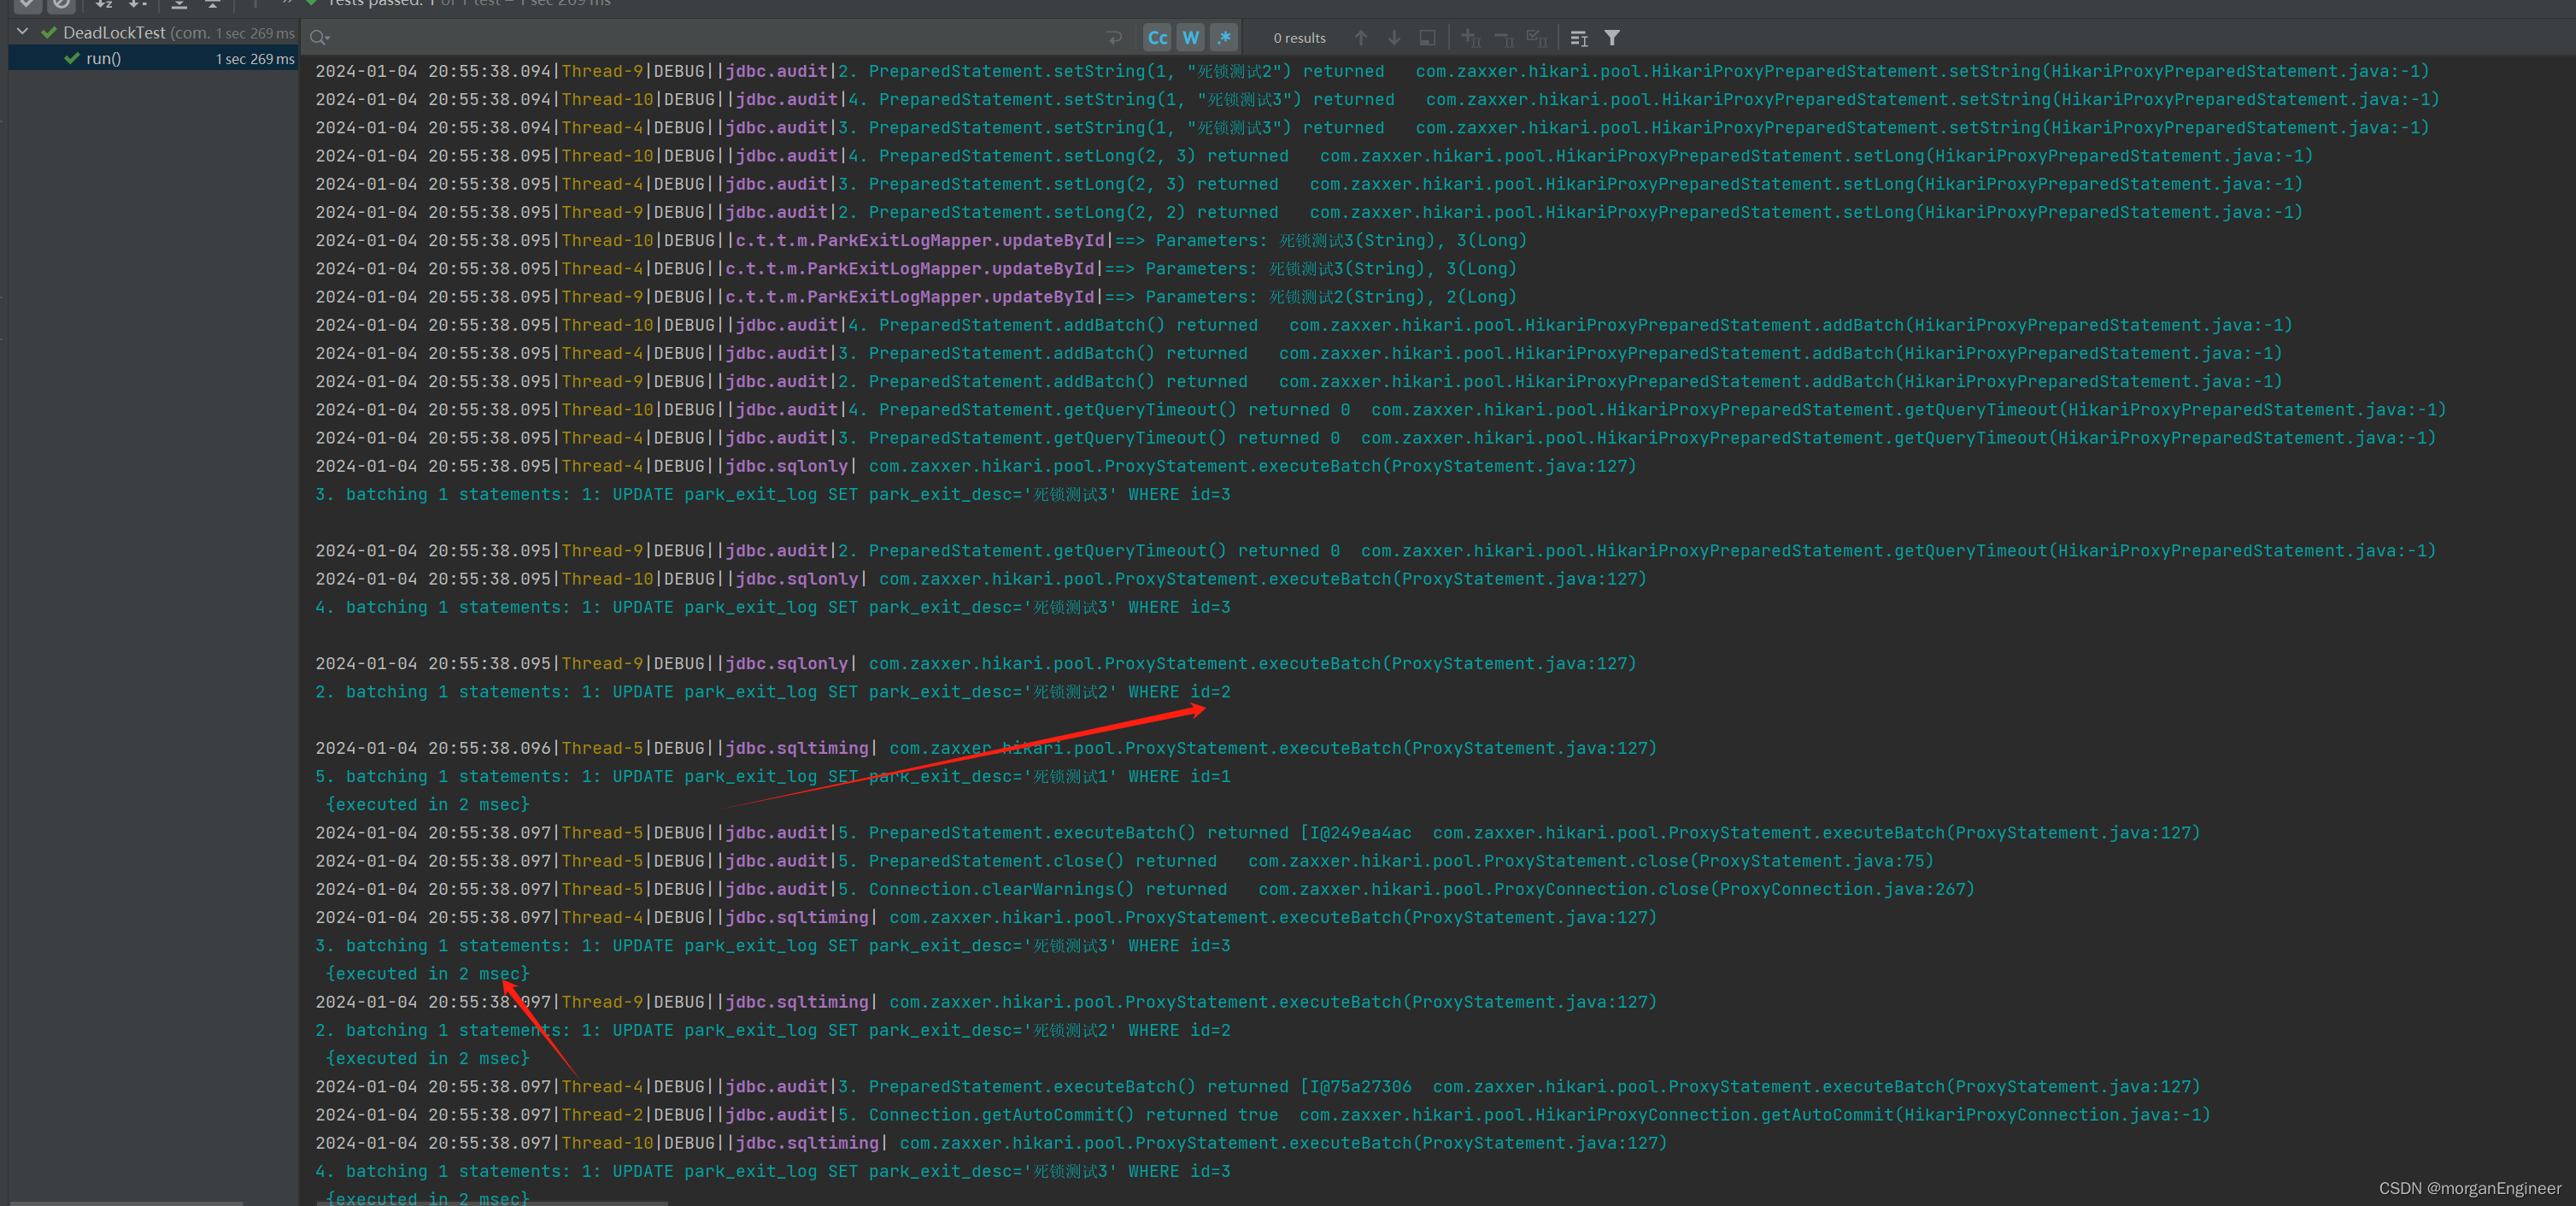Screen dimensions: 2576x1206
Task: Toggle whole Words (W) search option
Action: click(x=1190, y=38)
